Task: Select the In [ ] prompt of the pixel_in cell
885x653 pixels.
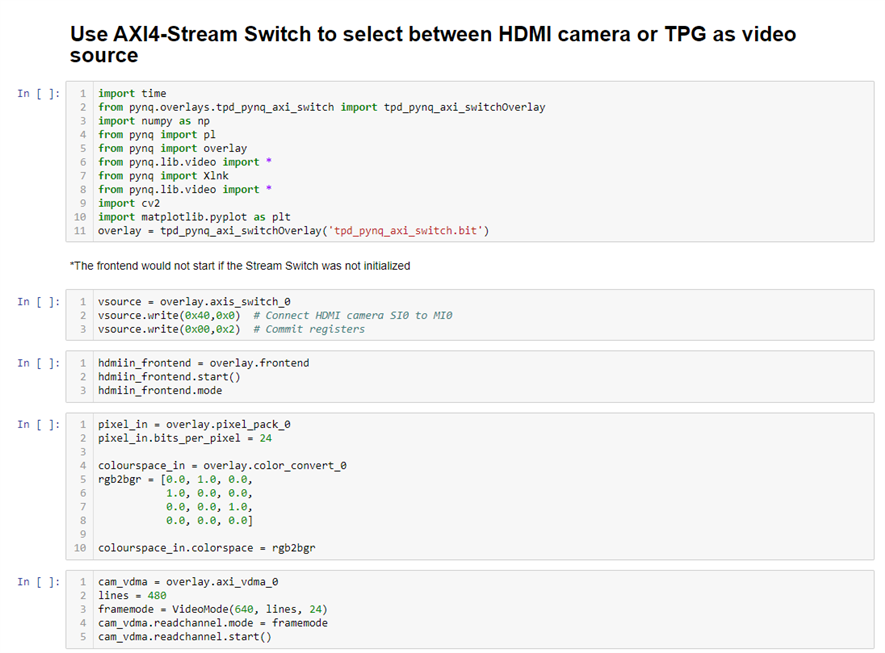Action: click(x=38, y=424)
